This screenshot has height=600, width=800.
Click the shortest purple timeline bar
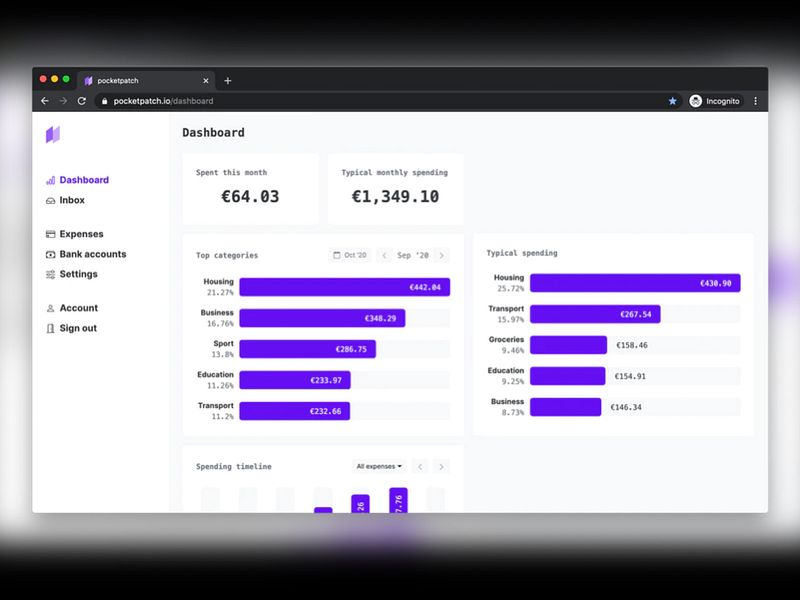pyautogui.click(x=323, y=510)
